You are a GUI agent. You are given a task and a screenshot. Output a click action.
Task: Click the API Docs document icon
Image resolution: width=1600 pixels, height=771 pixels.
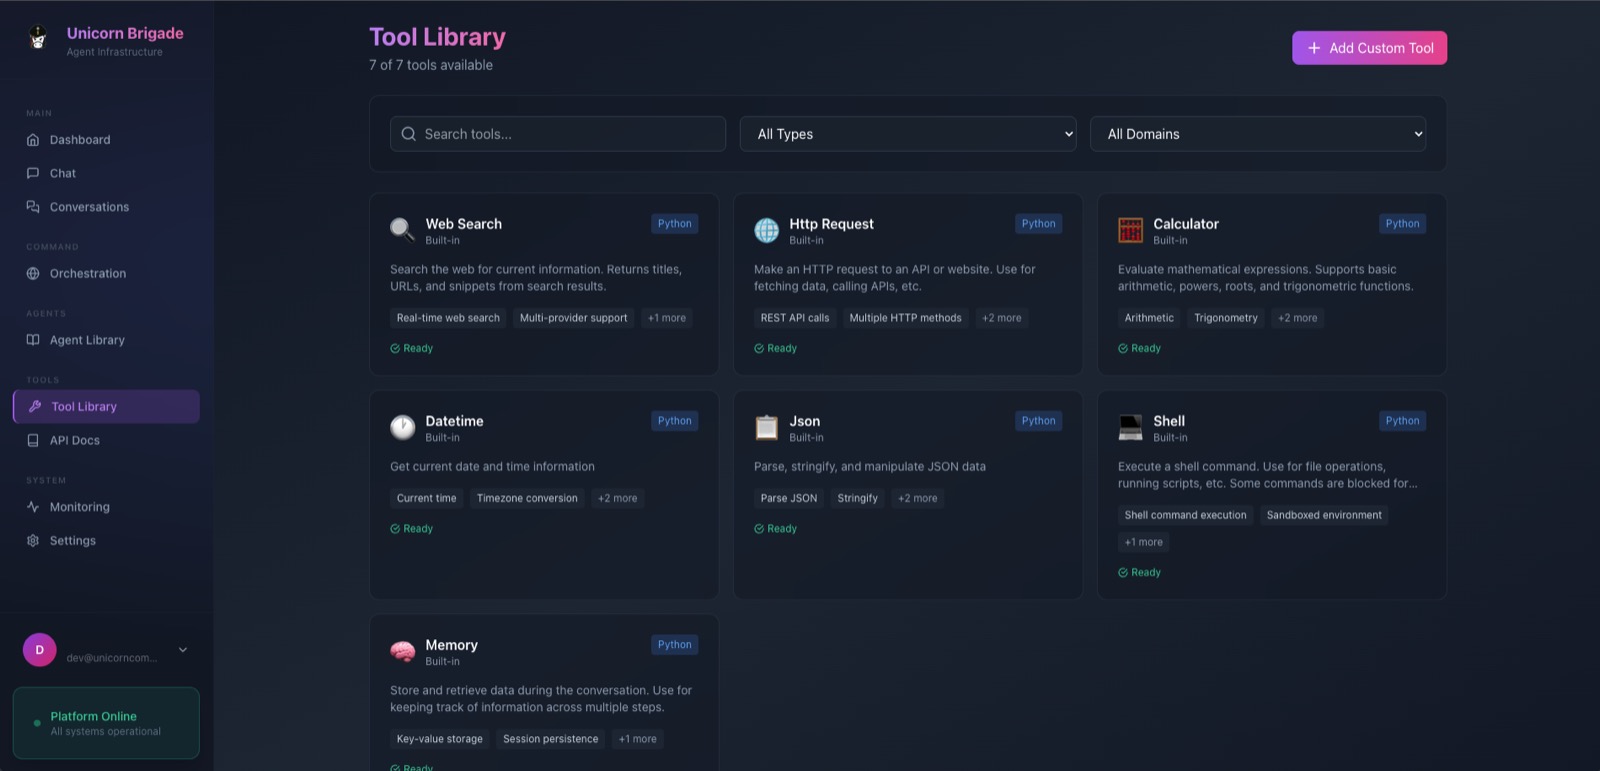tap(33, 440)
